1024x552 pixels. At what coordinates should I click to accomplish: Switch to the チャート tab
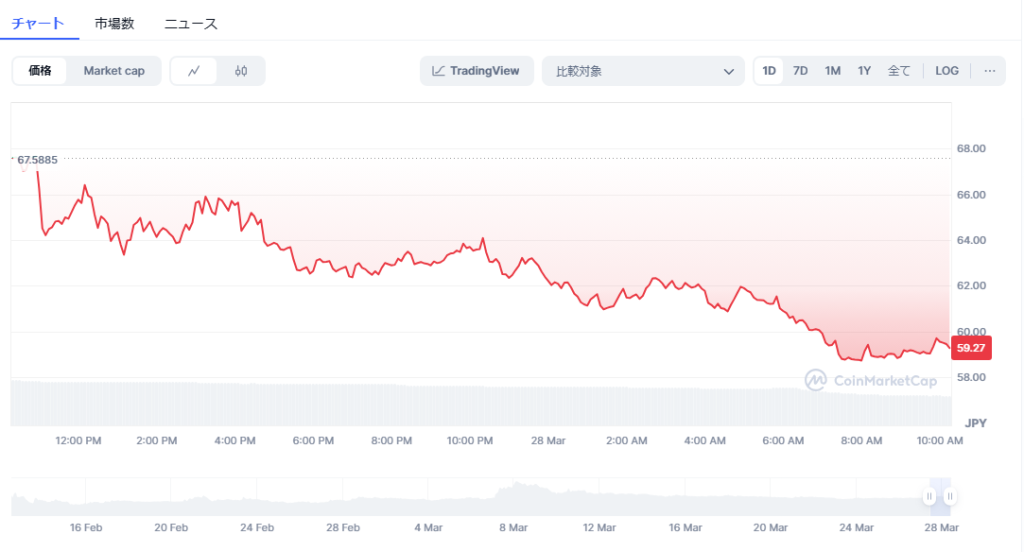pos(38,23)
